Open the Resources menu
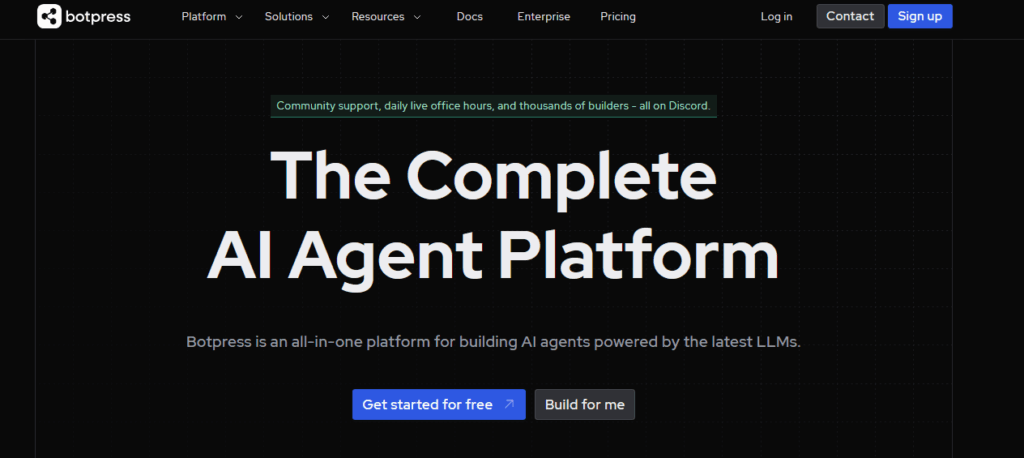The width and height of the screenshot is (1024, 458). coord(378,17)
